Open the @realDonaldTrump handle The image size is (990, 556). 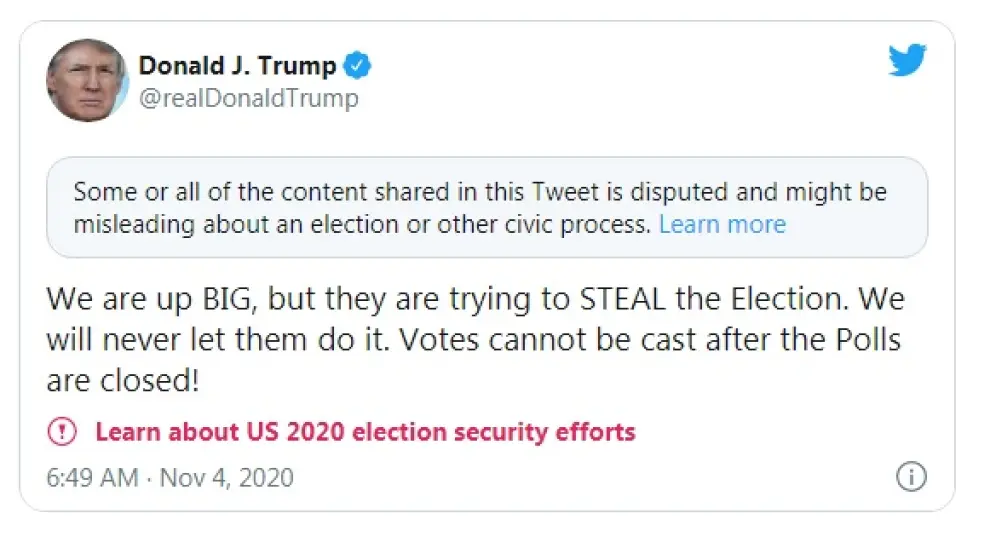tap(248, 98)
